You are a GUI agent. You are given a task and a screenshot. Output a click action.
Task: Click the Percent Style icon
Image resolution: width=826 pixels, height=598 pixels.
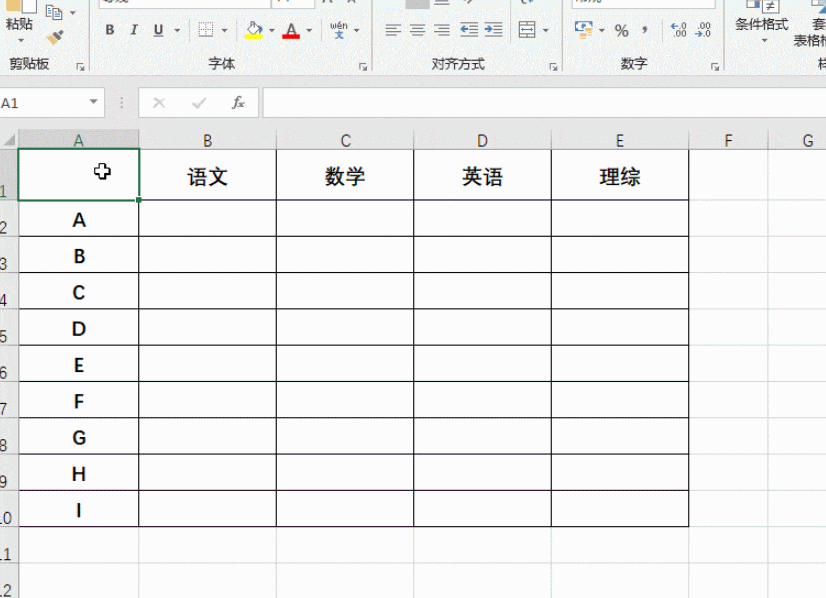[622, 31]
